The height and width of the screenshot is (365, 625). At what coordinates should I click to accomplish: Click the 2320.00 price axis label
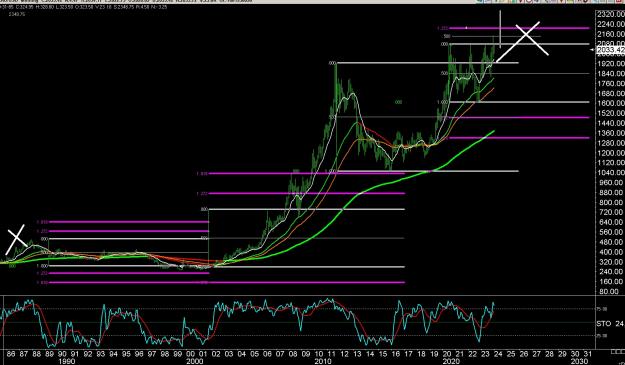[x=611, y=14]
